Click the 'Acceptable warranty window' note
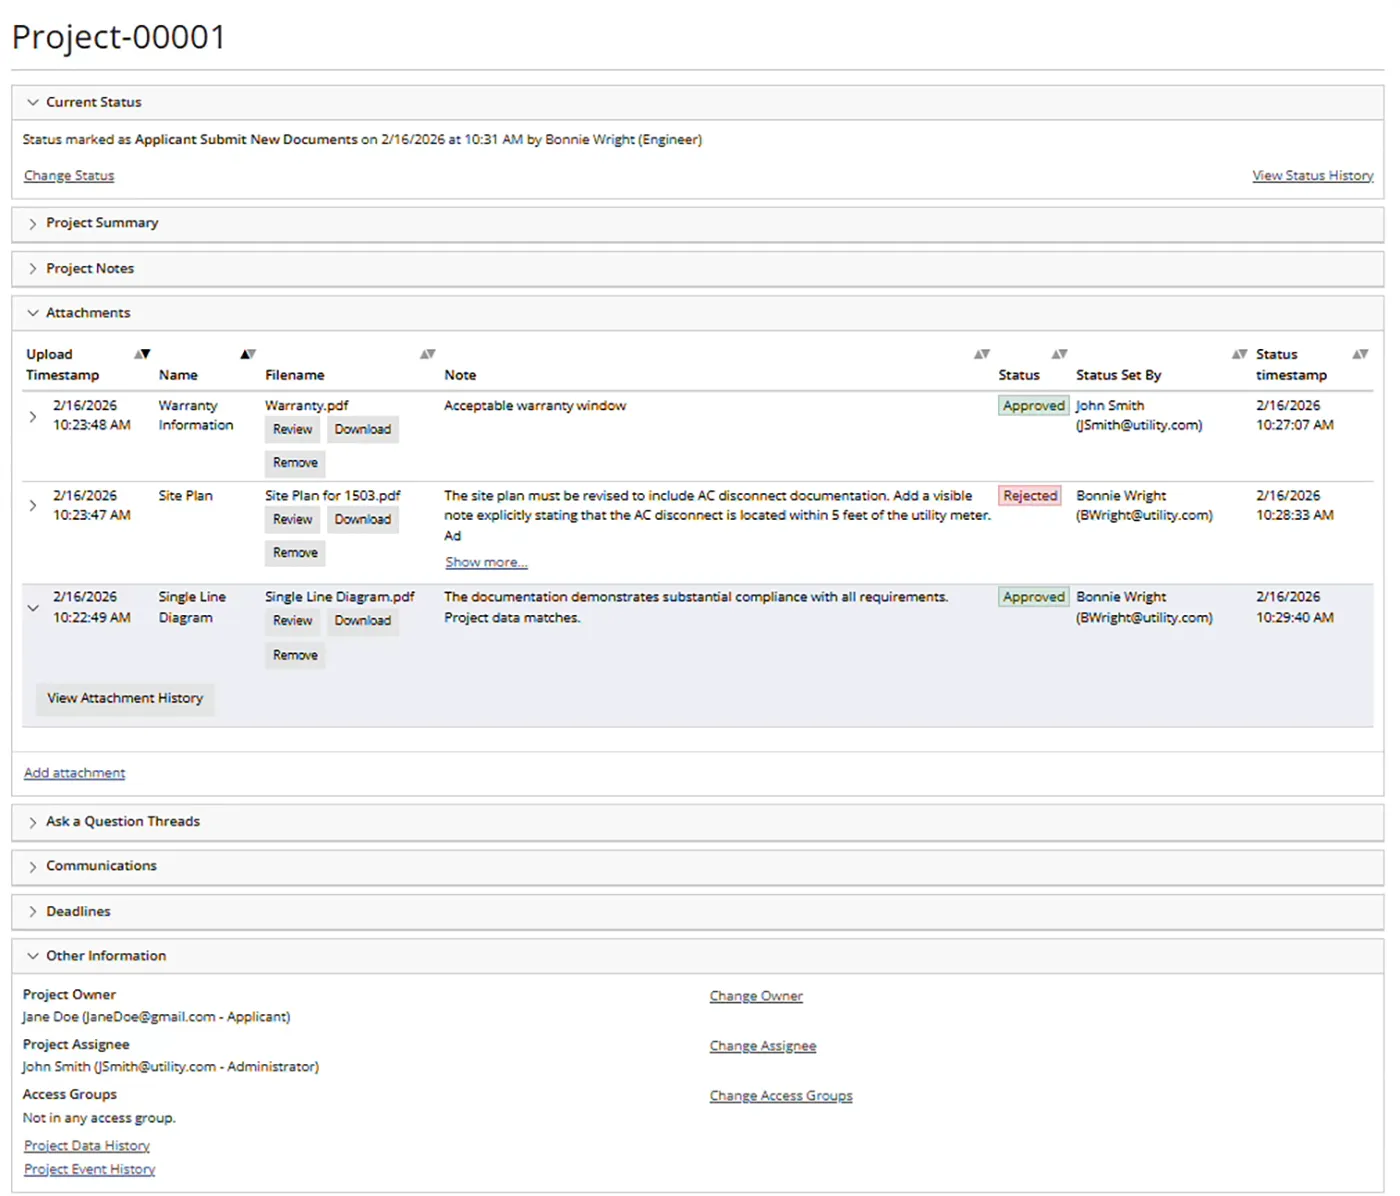Image resolution: width=1400 pixels, height=1196 pixels. click(535, 406)
